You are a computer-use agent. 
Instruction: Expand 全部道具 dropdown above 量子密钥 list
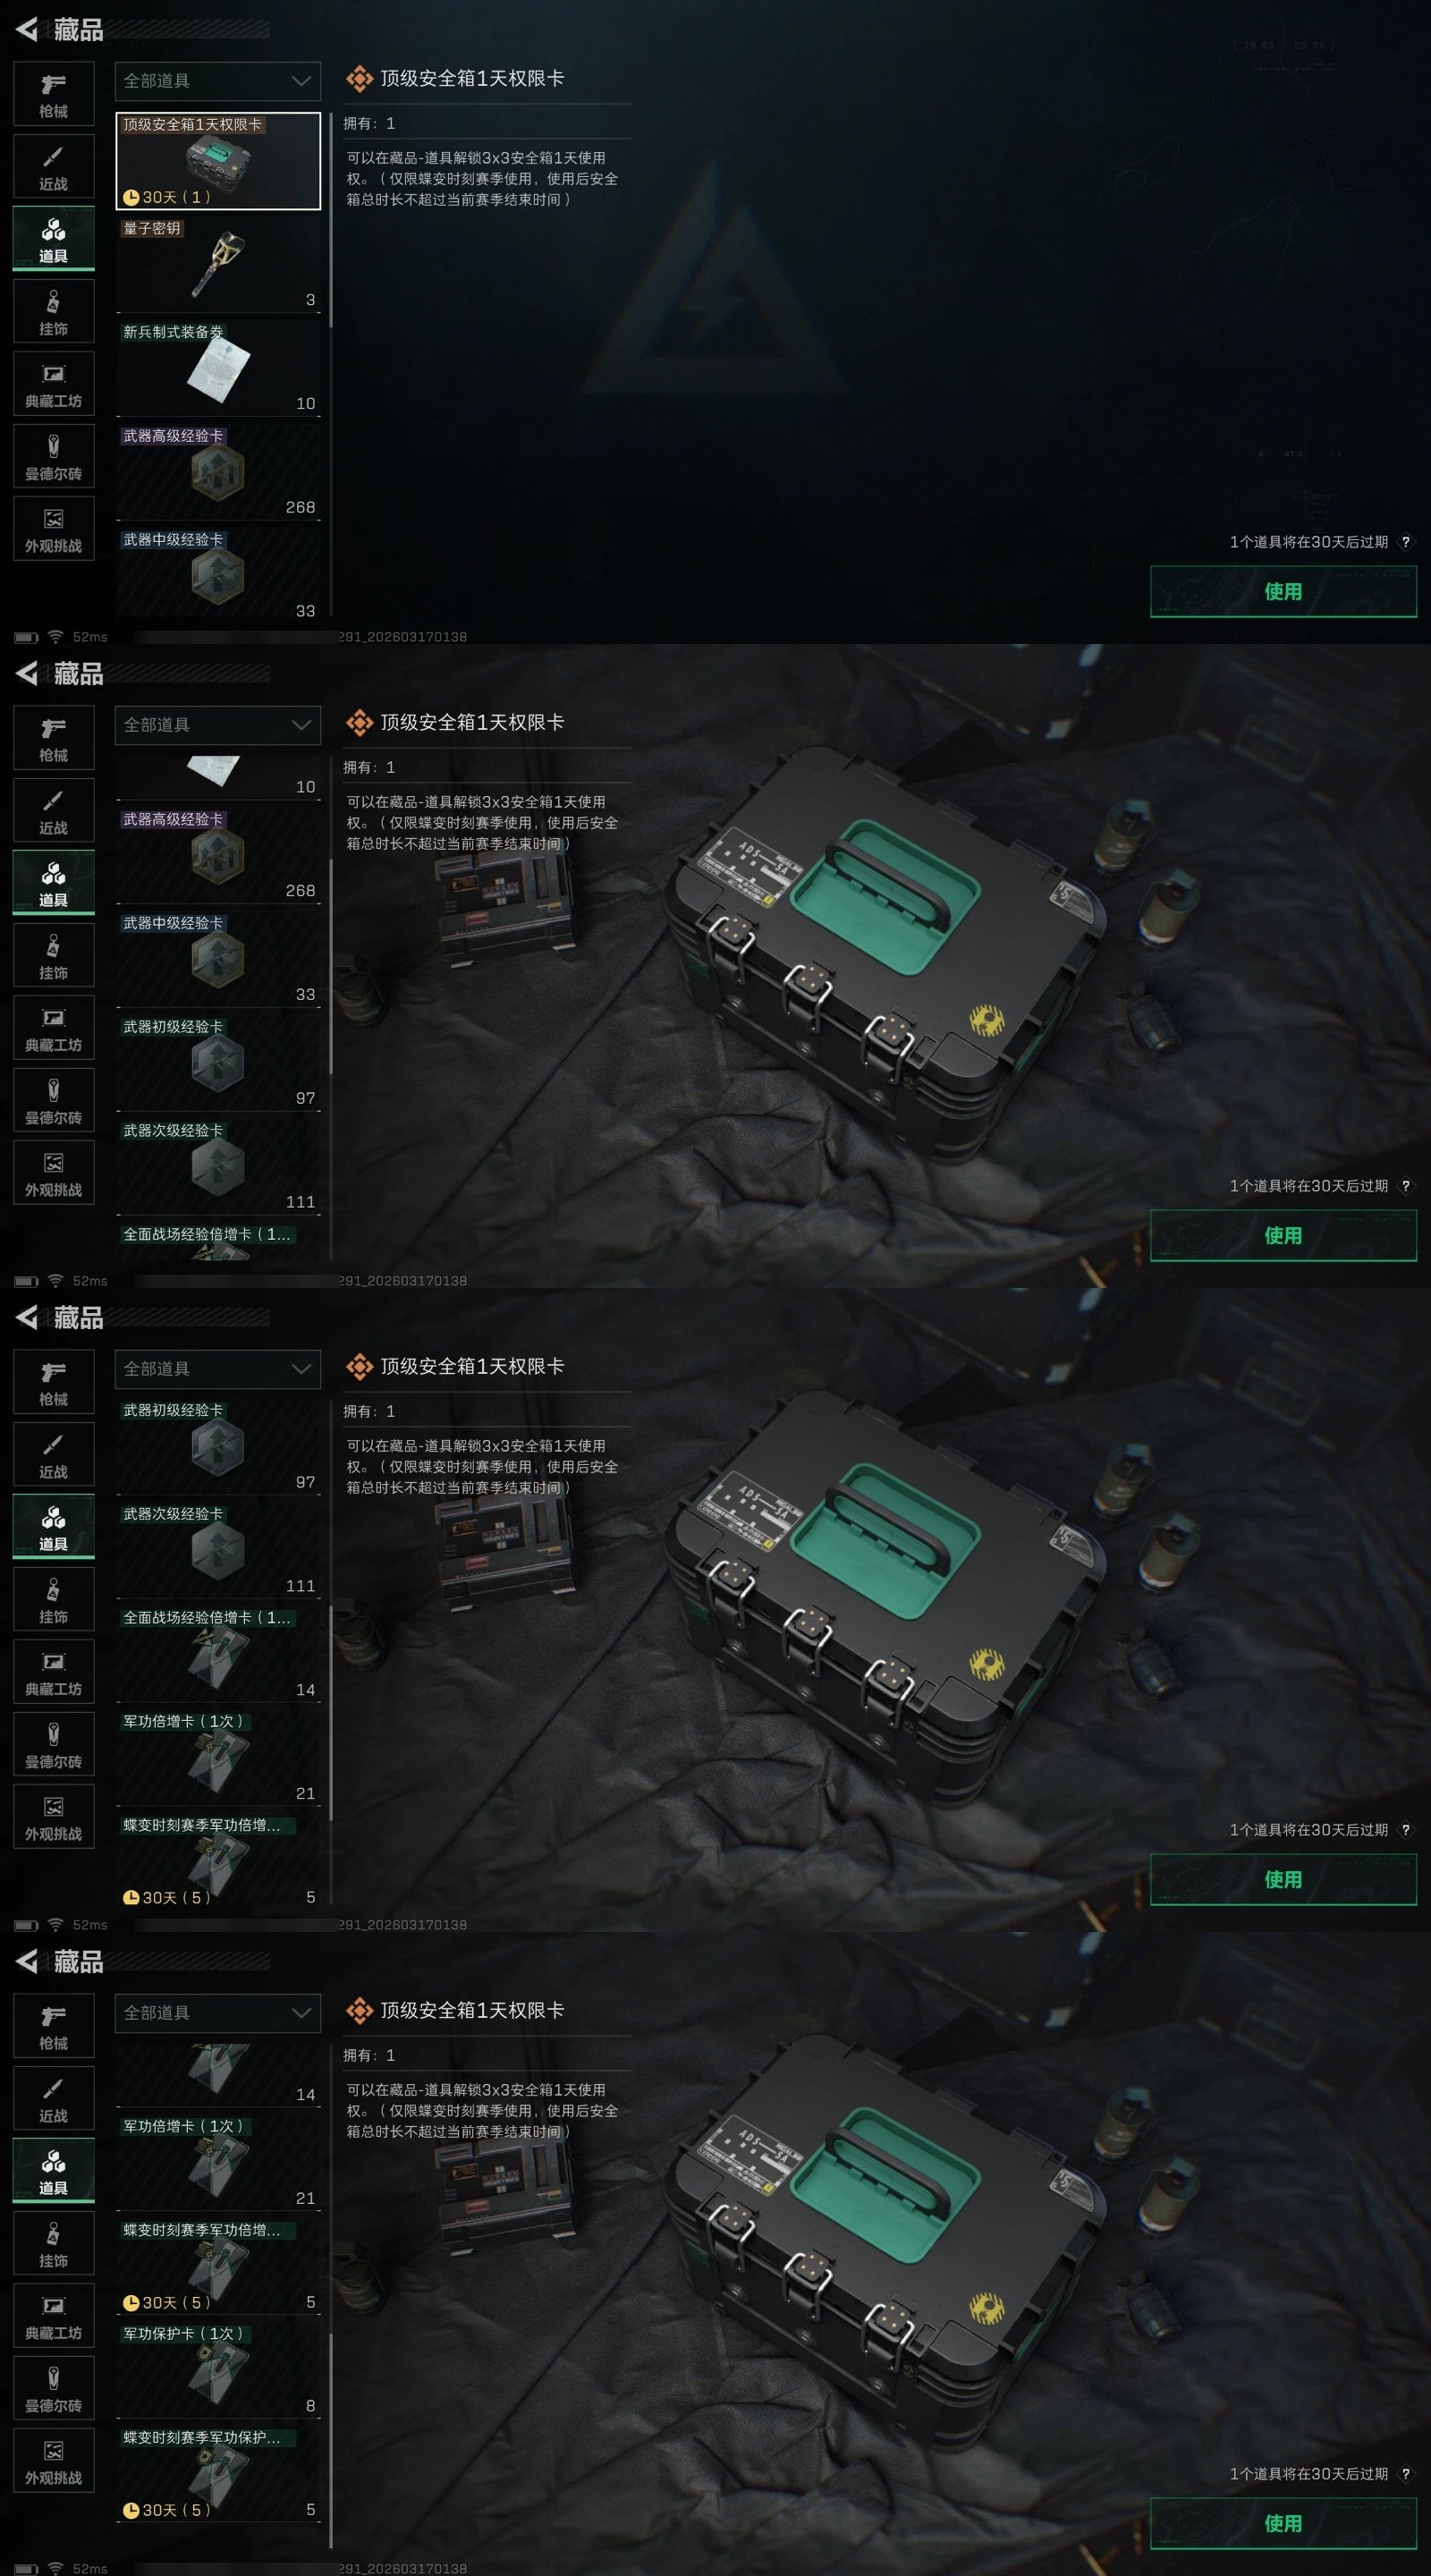click(218, 81)
